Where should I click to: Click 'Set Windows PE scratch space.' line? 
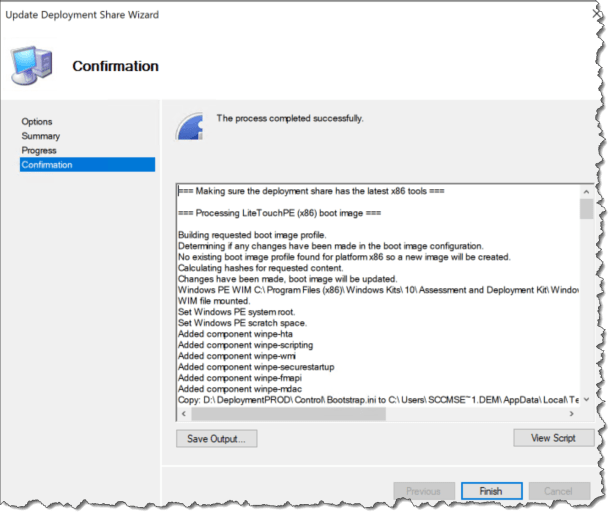[242, 323]
